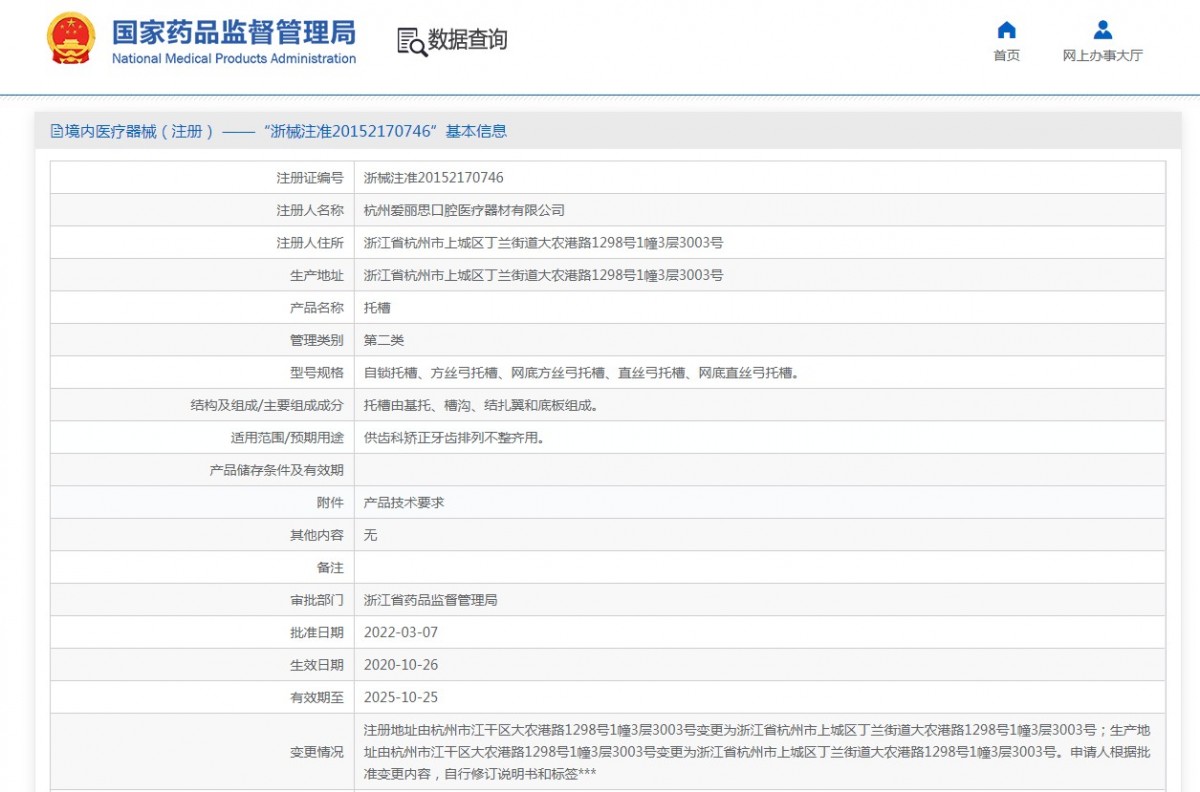Click the 审批部门 label
Screen dimensions: 1200x792
(317, 600)
